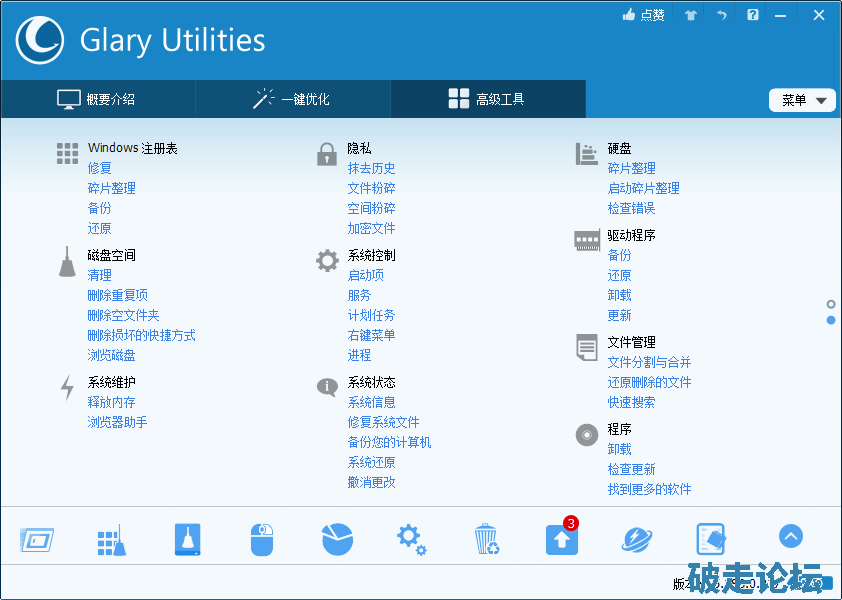Click the 删除重复项 link
Viewport: 842px width, 600px height.
(x=117, y=295)
